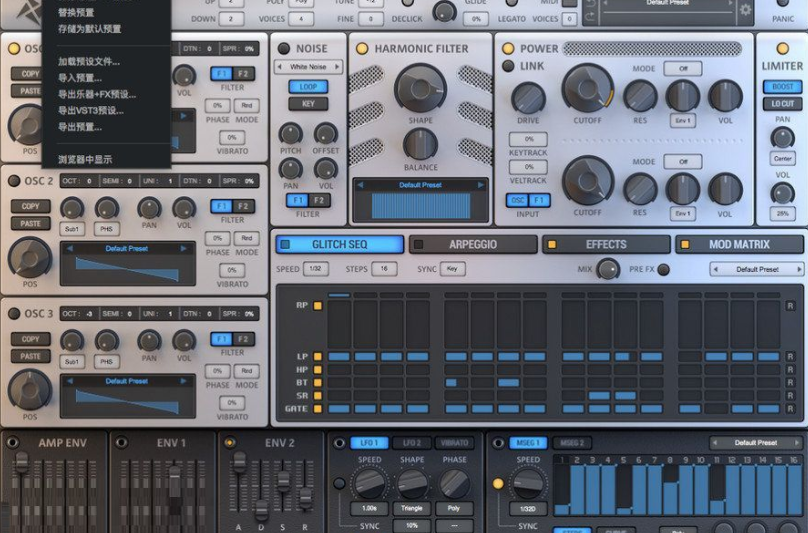Image resolution: width=808 pixels, height=533 pixels.
Task: Click the orange LP row indicator square
Action: pos(317,356)
